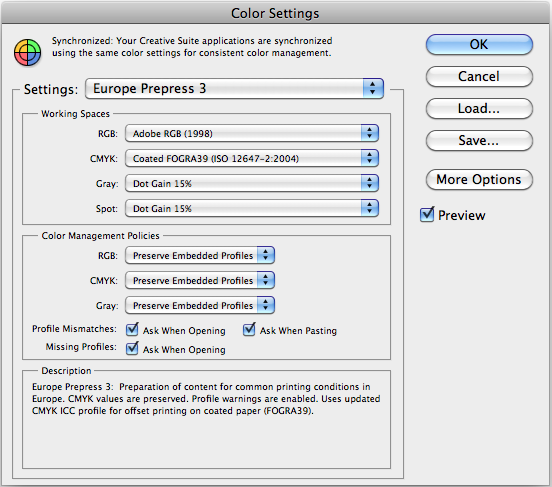Click the Load... button
Viewport: 552px width, 487px height.
click(x=479, y=108)
